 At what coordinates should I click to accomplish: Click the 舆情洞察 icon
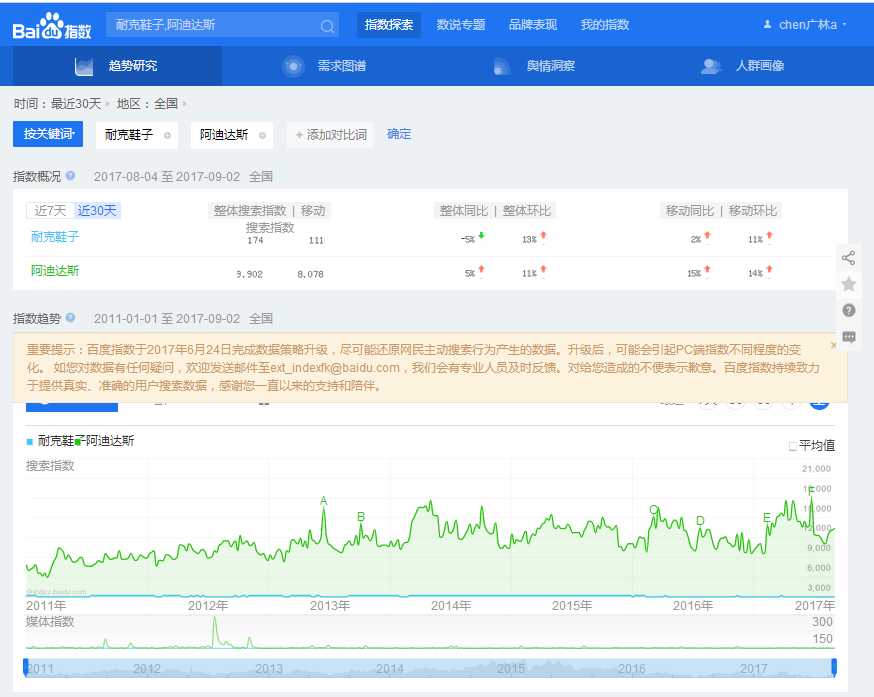[x=502, y=66]
